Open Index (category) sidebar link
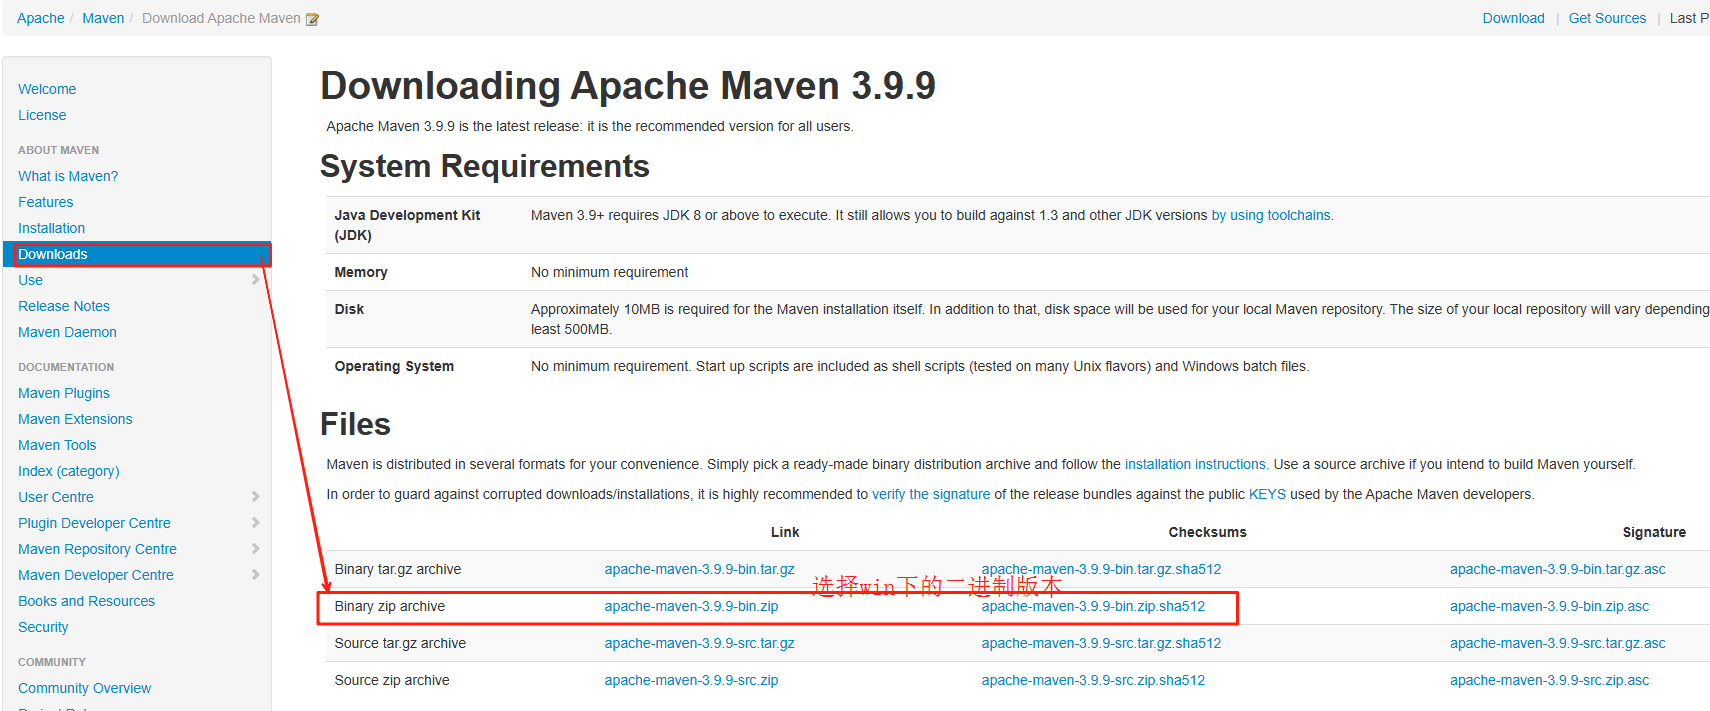The width and height of the screenshot is (1710, 711). coord(69,471)
